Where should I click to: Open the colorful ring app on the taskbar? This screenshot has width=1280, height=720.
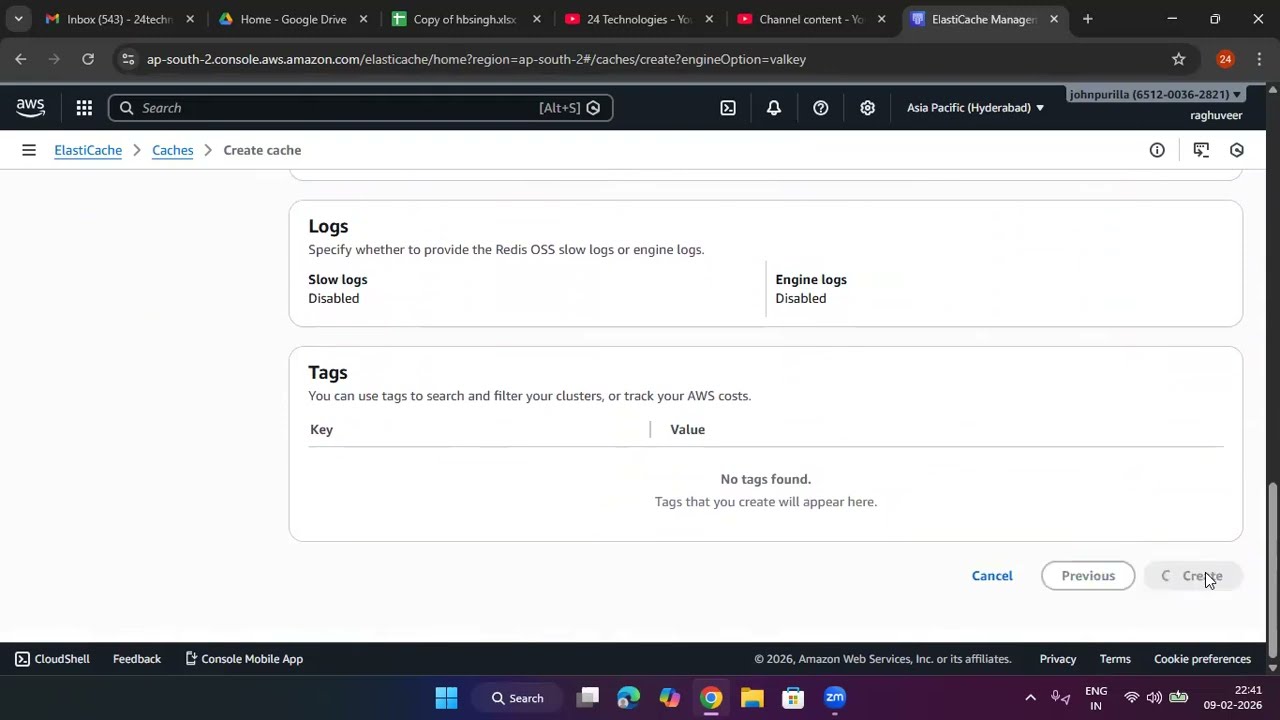click(628, 698)
